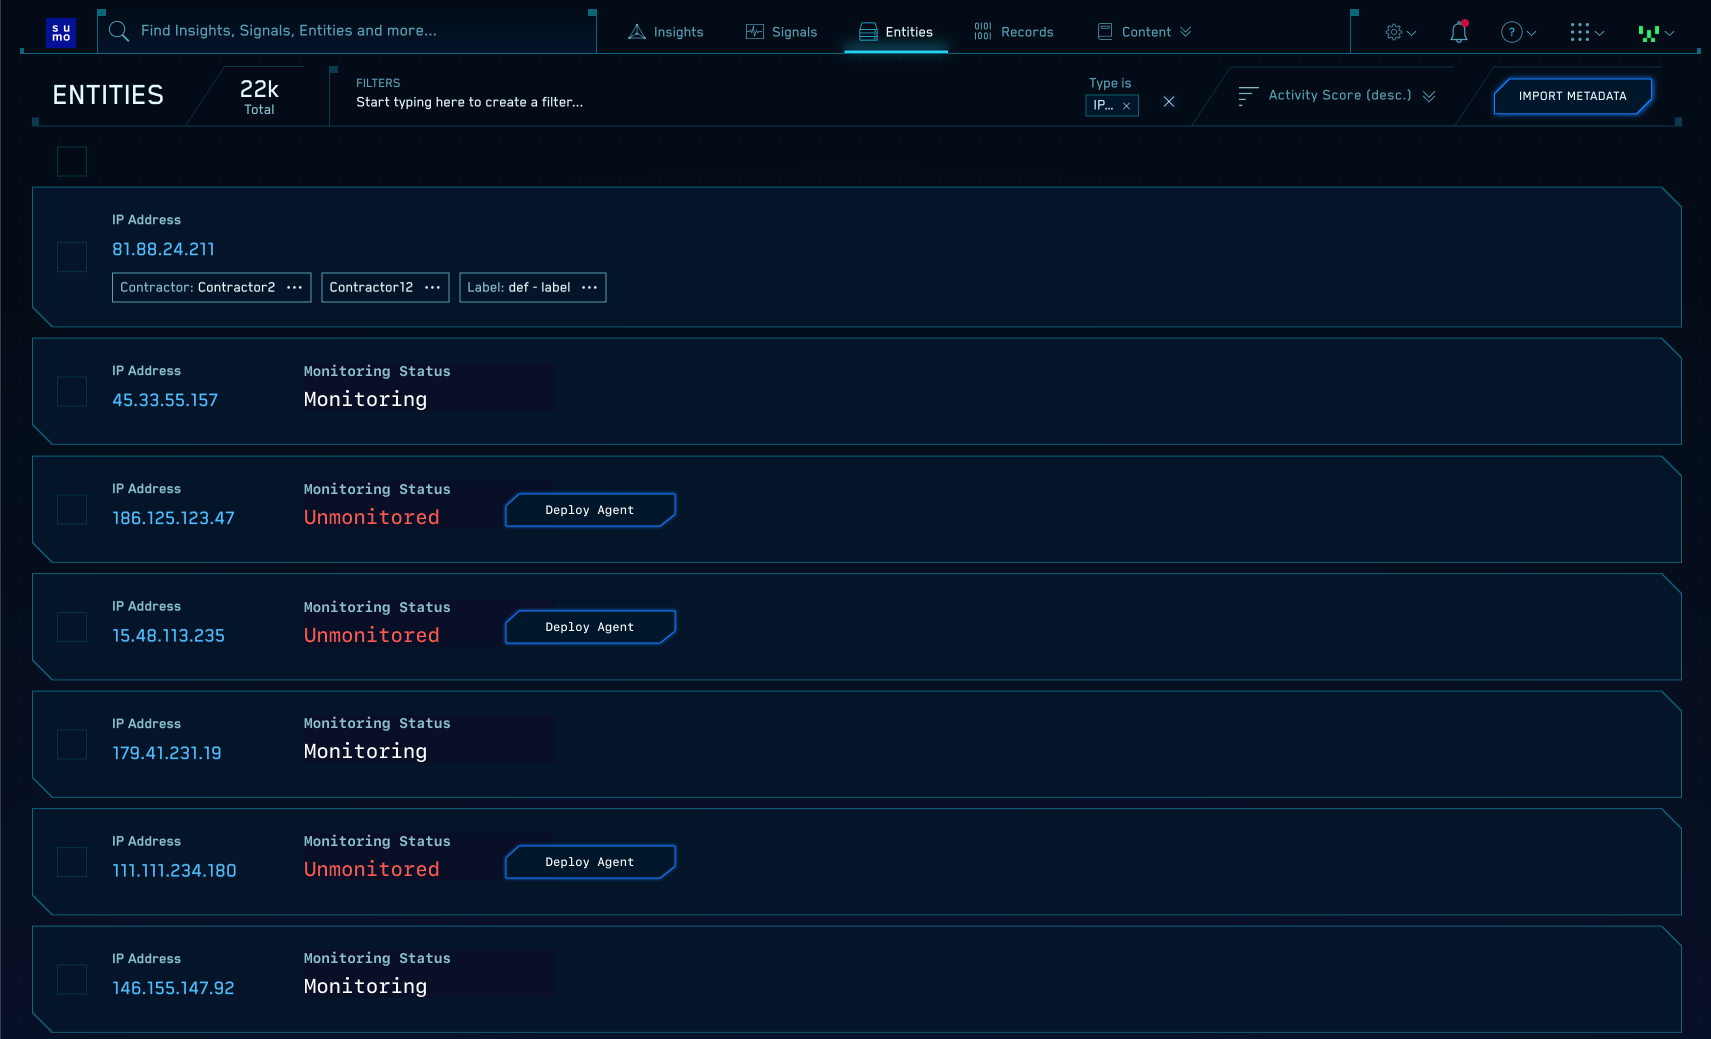Check the select-all checkbox above entity list
1711x1039 pixels.
71,161
